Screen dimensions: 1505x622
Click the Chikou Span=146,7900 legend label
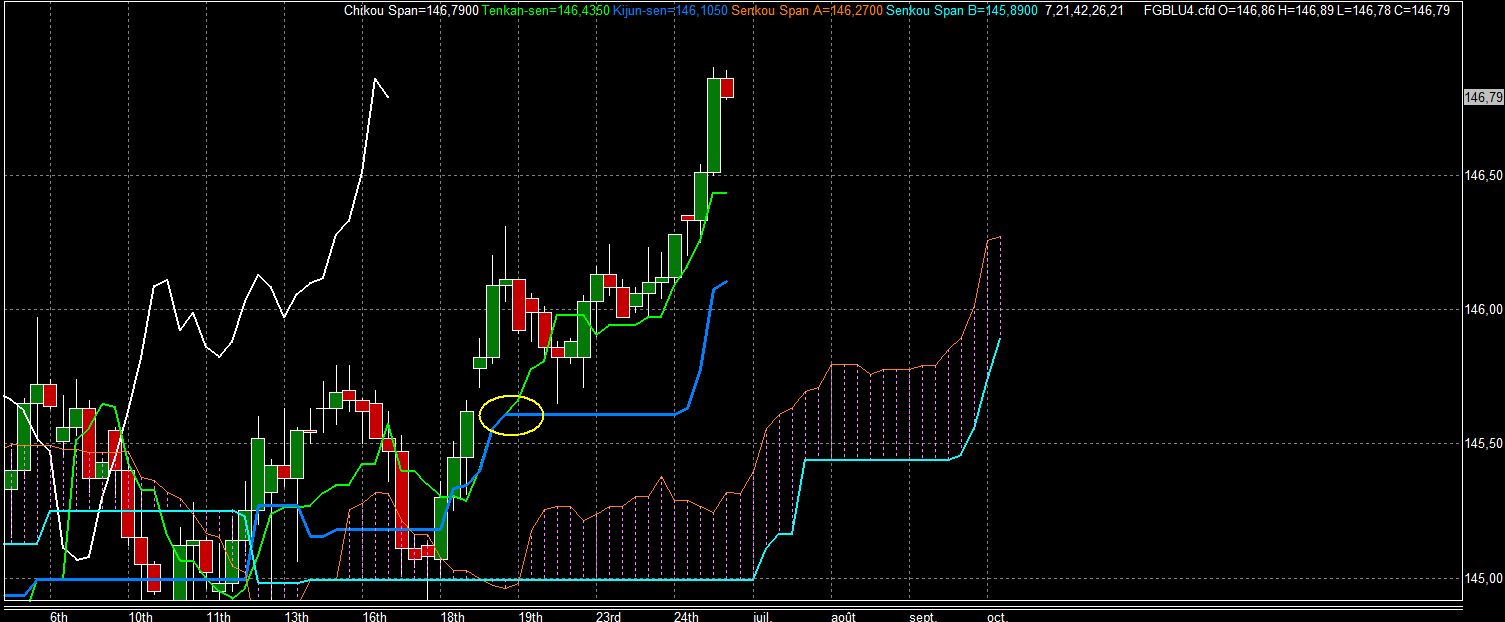(411, 10)
